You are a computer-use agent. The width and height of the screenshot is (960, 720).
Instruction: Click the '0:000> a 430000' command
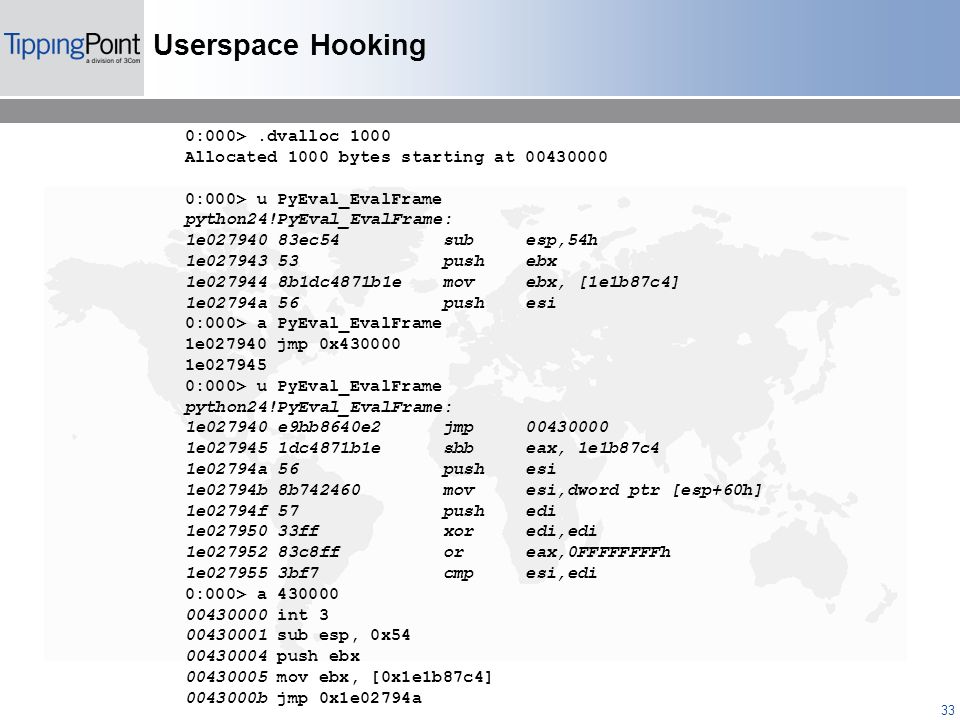click(261, 594)
